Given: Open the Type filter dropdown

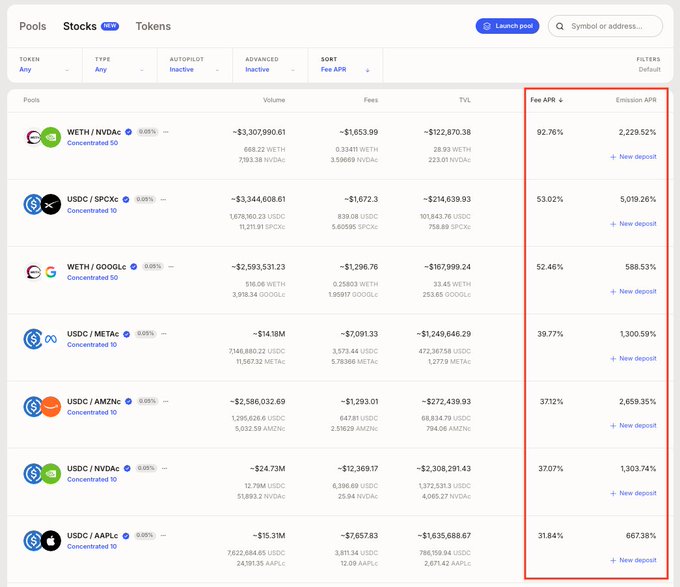Looking at the screenshot, I should [x=120, y=65].
